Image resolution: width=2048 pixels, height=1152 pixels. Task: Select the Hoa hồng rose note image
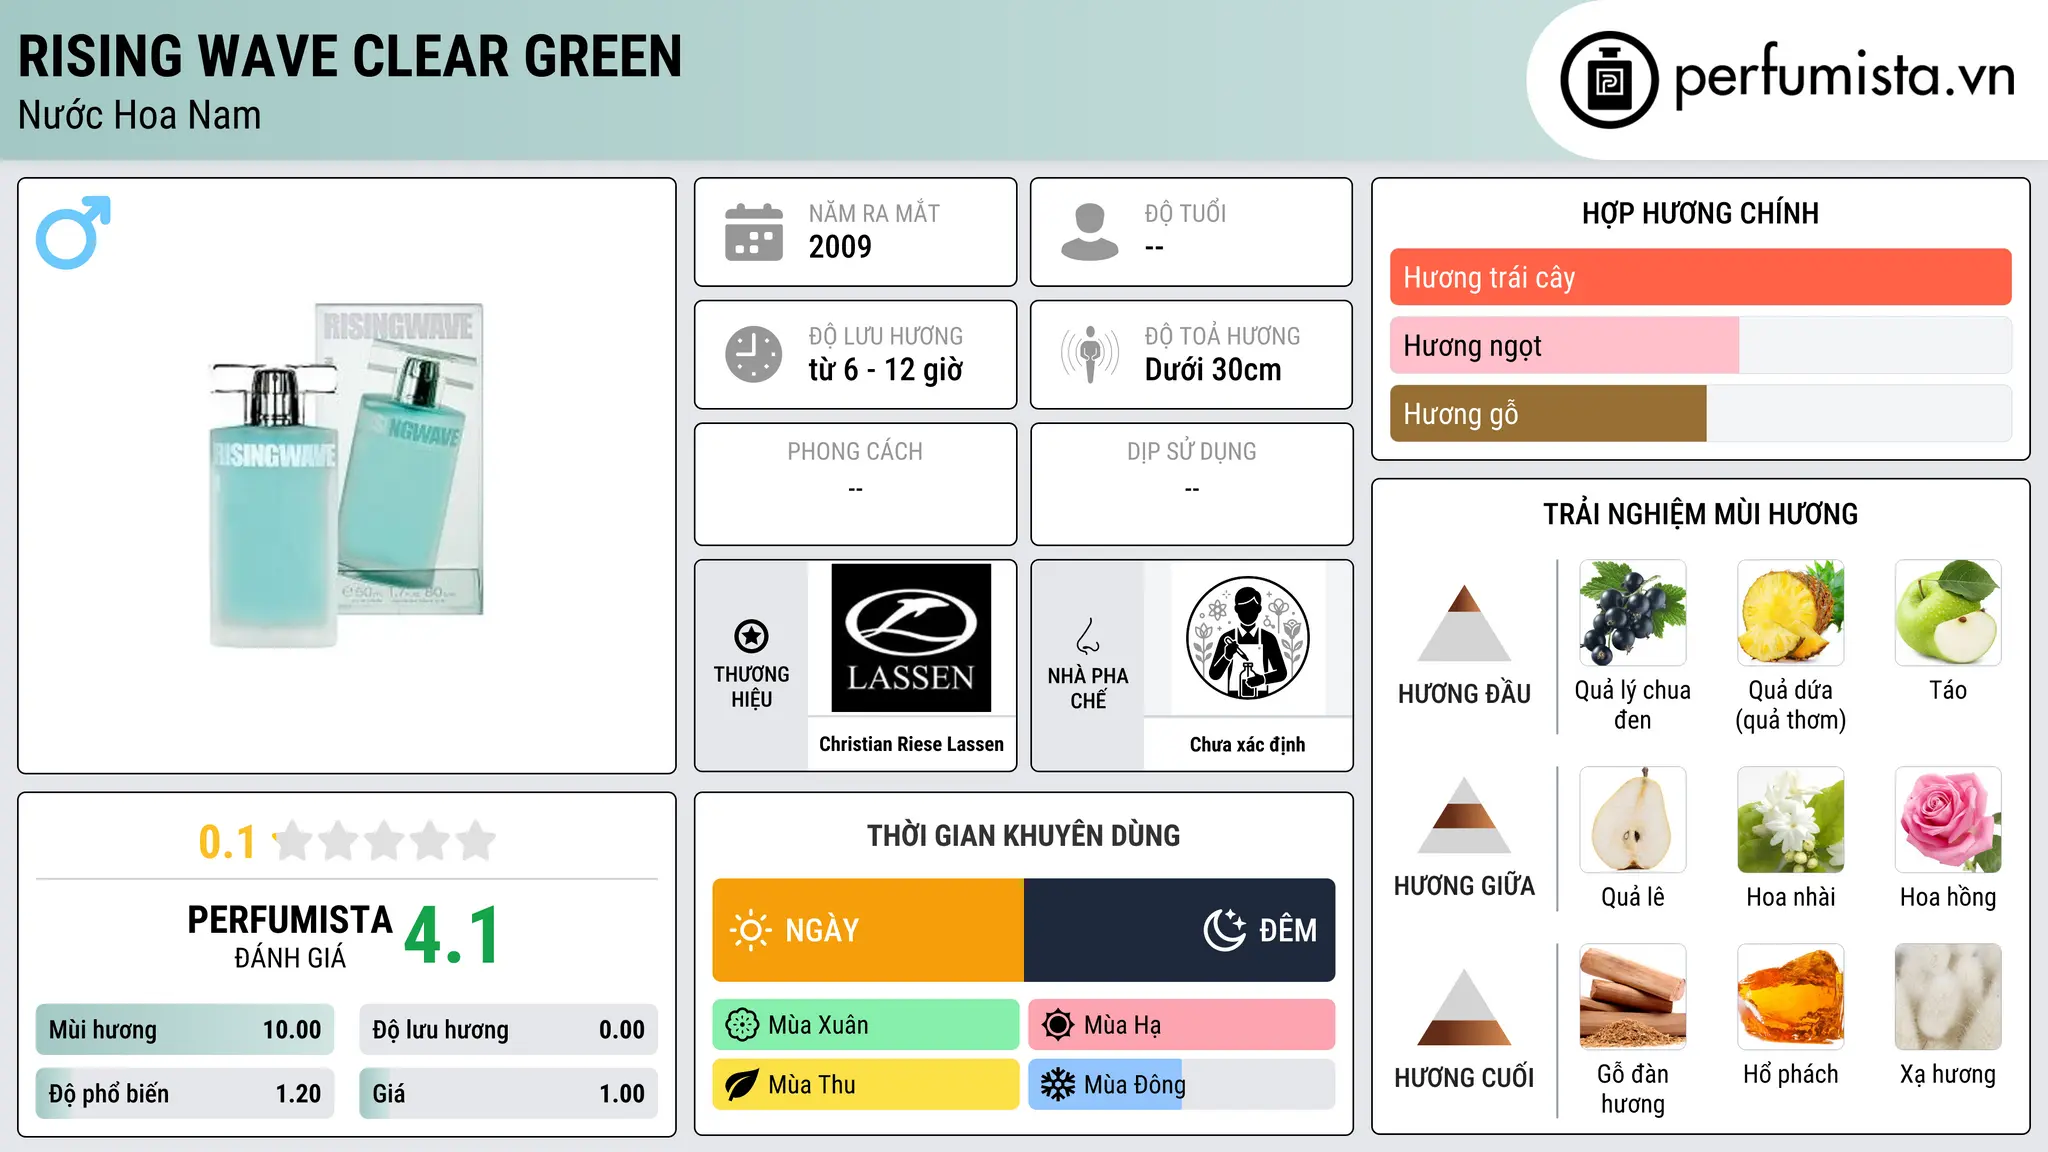coord(1948,820)
